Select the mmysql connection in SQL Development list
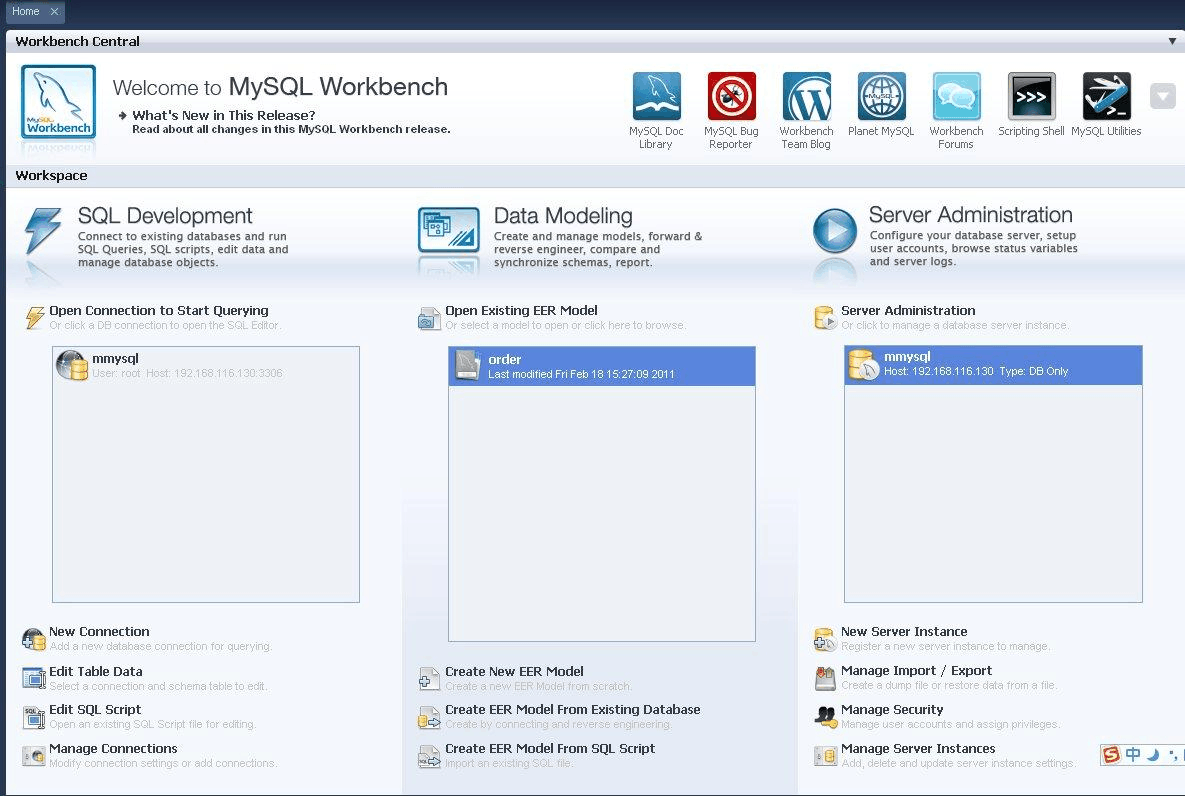Screen dimensions: 1185x796 (206, 365)
